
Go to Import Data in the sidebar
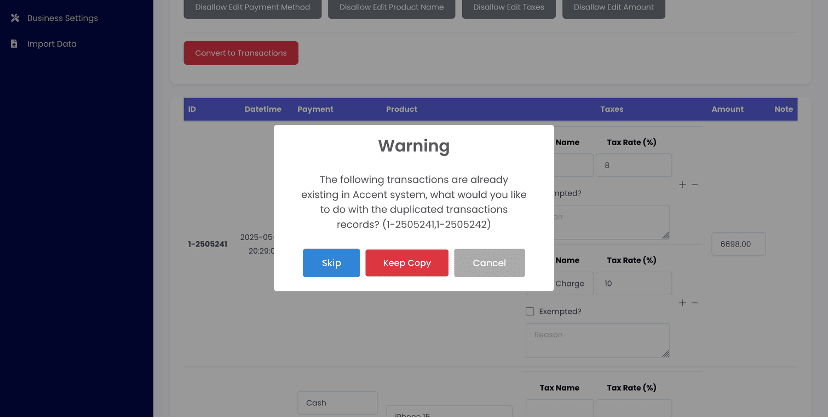pyautogui.click(x=52, y=44)
